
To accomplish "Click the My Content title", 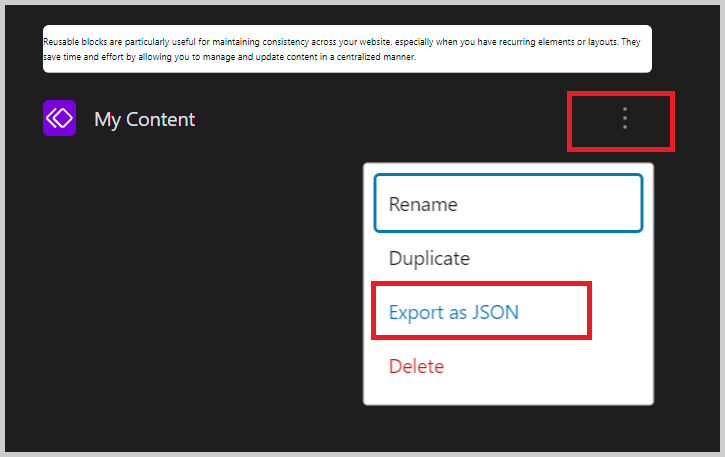I will [x=144, y=119].
